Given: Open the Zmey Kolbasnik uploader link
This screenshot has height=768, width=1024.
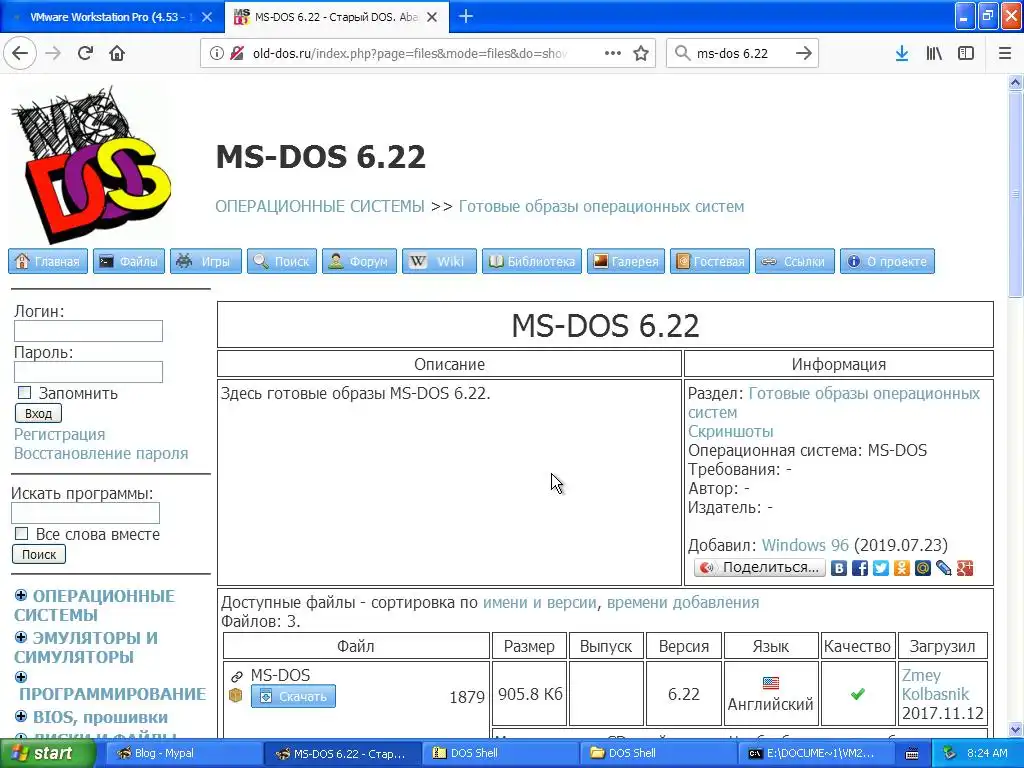Looking at the screenshot, I should 935,684.
